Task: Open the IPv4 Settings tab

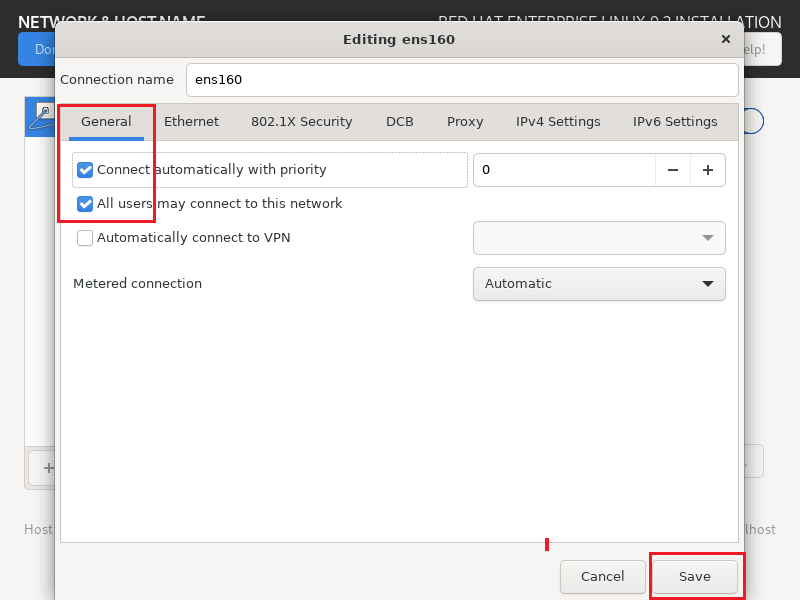Action: pyautogui.click(x=558, y=122)
